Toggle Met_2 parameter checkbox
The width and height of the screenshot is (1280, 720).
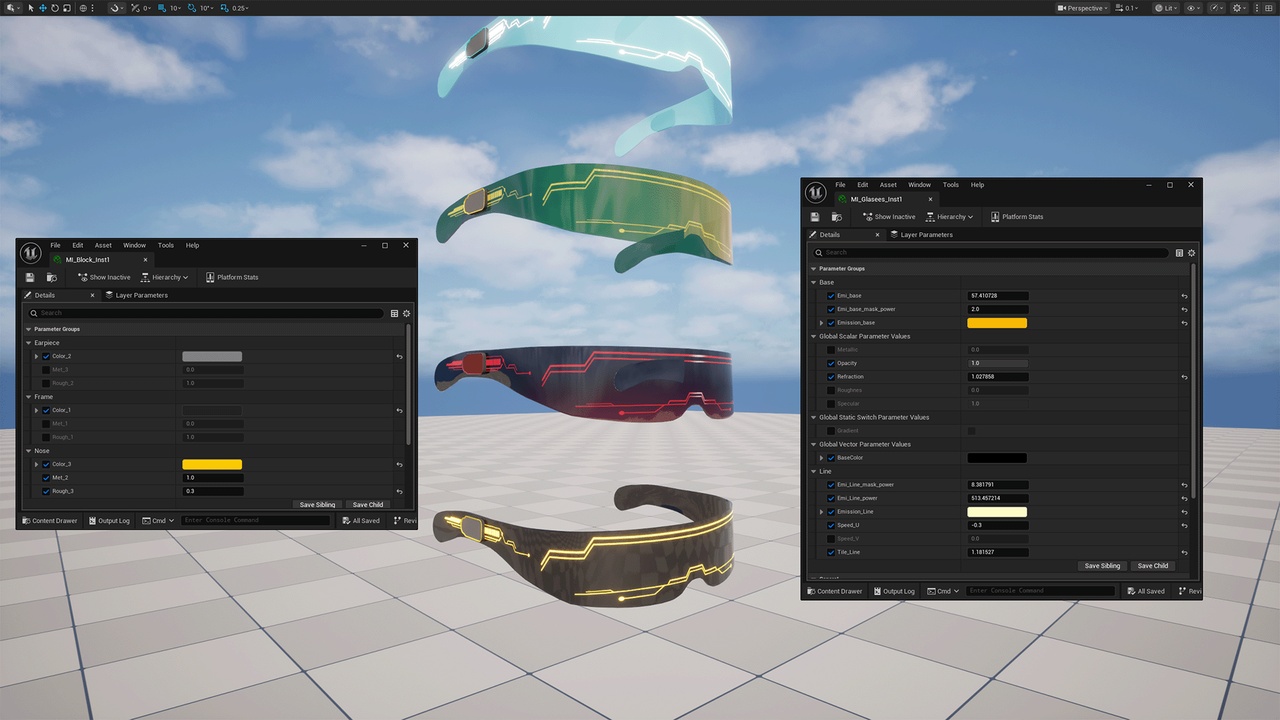click(46, 478)
